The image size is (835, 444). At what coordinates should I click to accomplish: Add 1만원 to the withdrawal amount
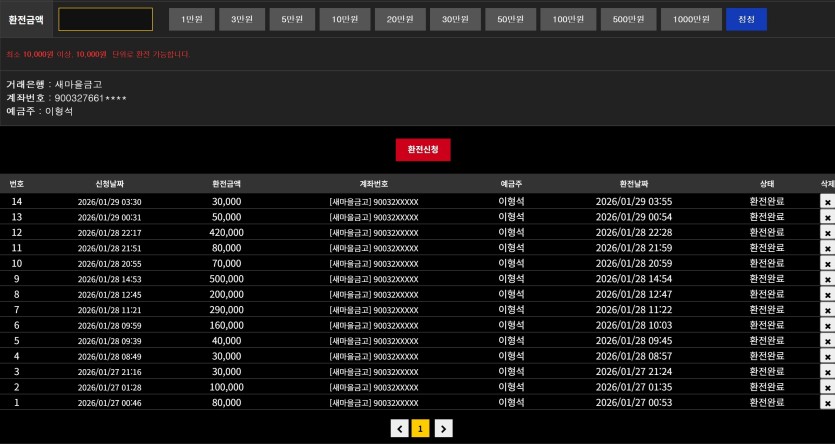[192, 19]
